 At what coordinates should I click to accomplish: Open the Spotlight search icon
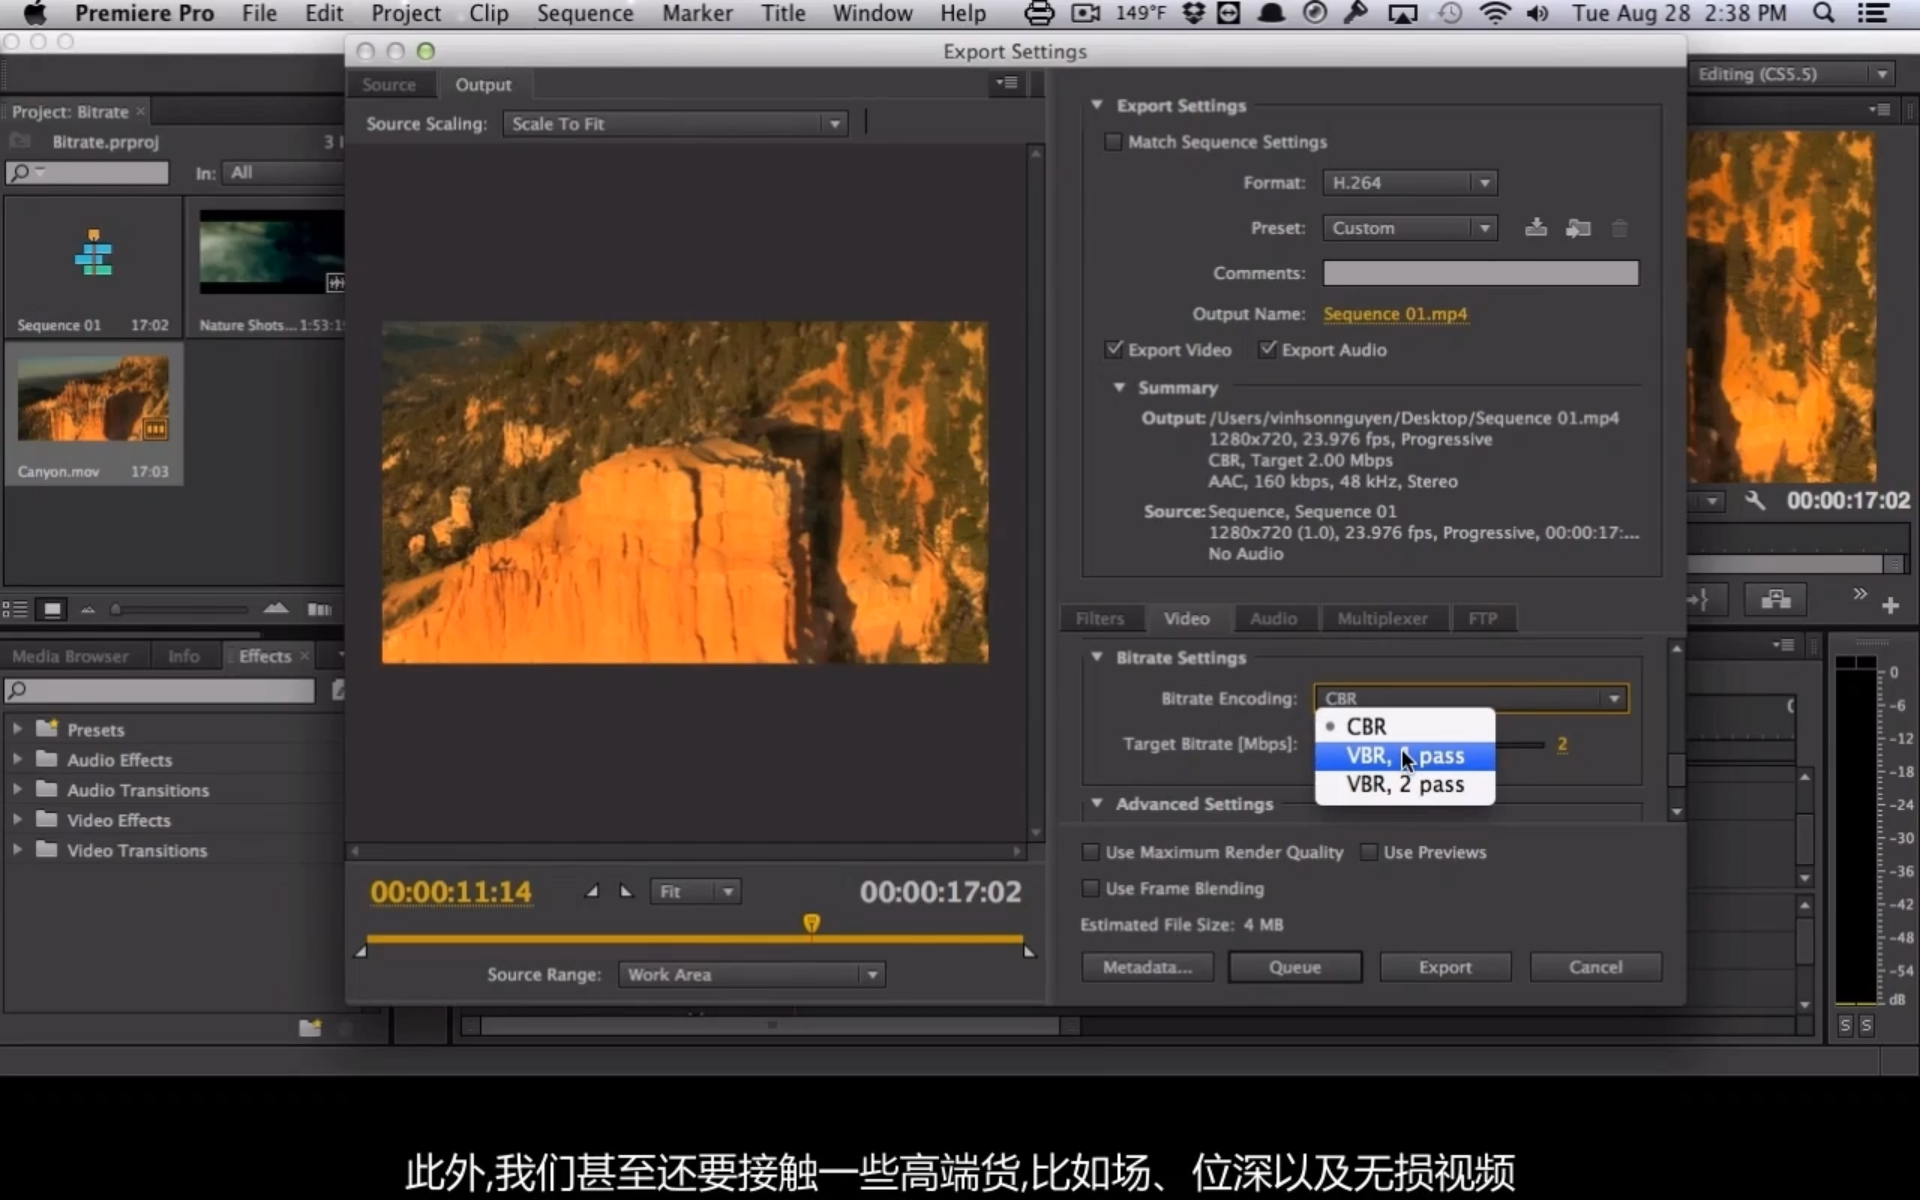point(1823,13)
